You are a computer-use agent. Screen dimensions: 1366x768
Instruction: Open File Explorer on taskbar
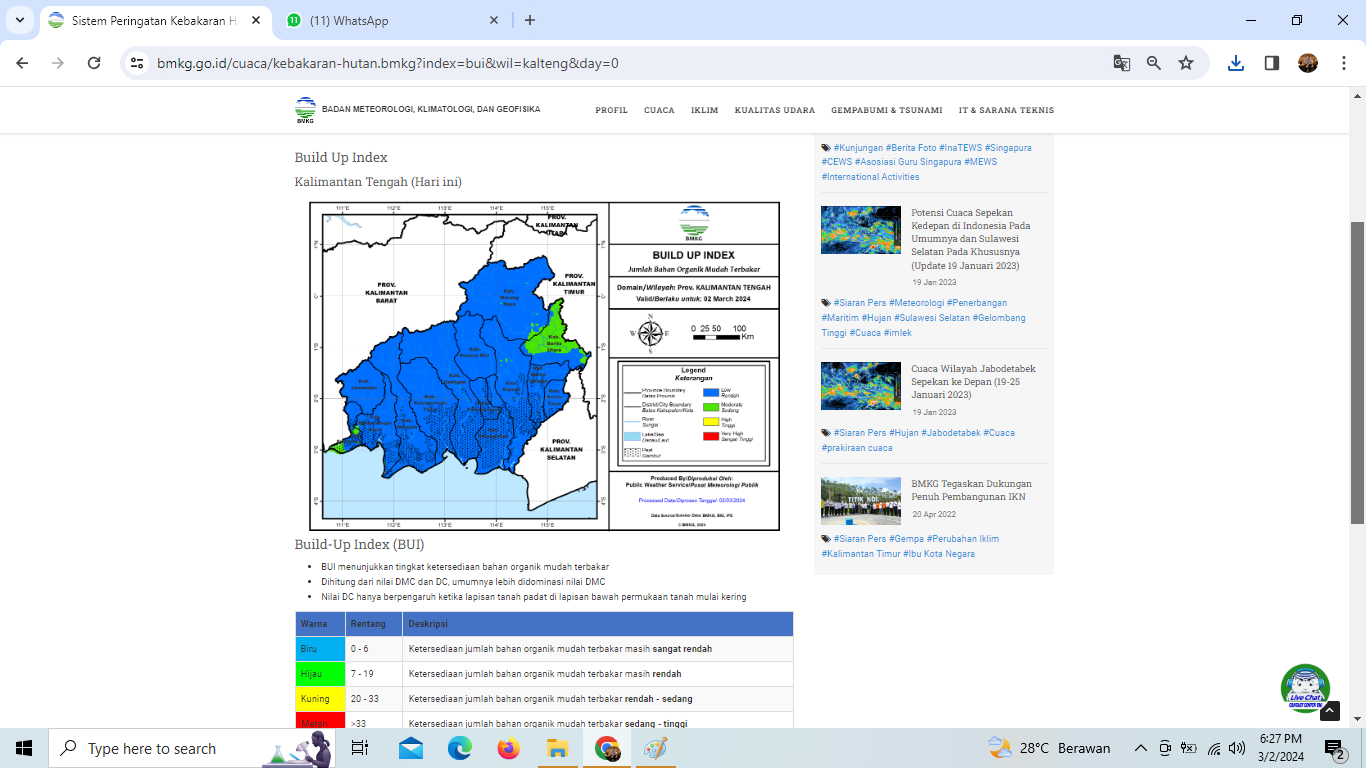557,748
